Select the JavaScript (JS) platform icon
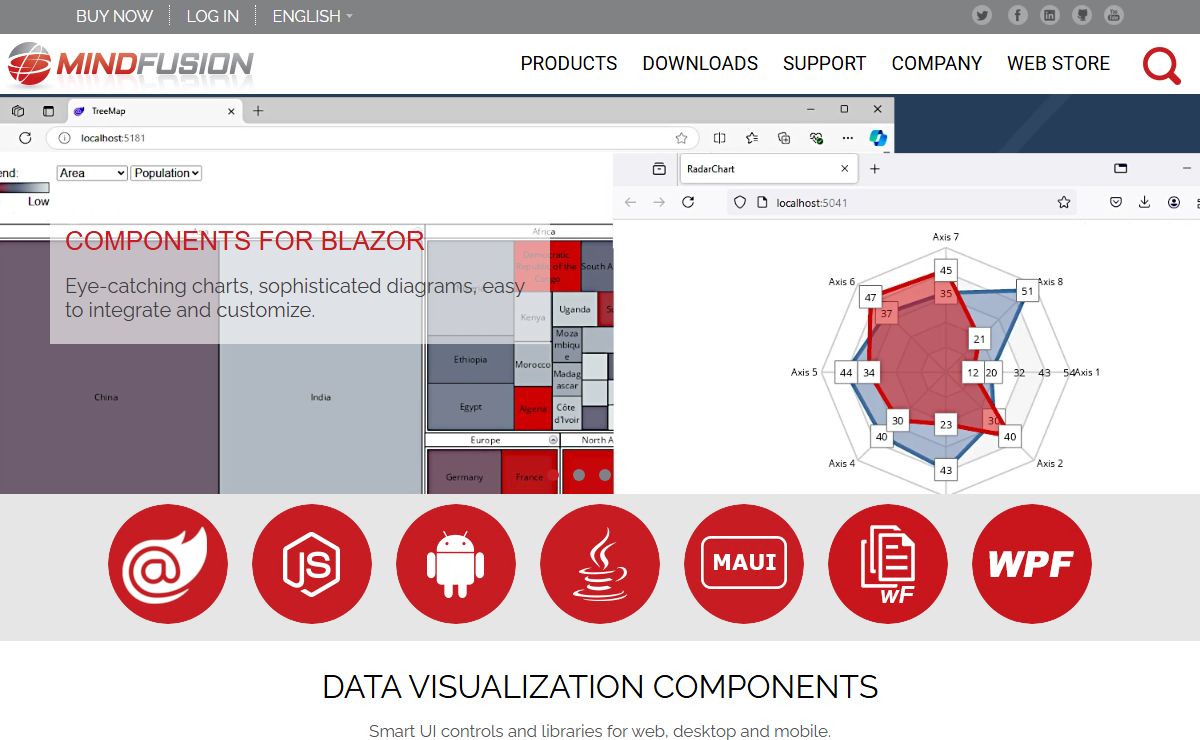The image size is (1200, 740). [312, 564]
